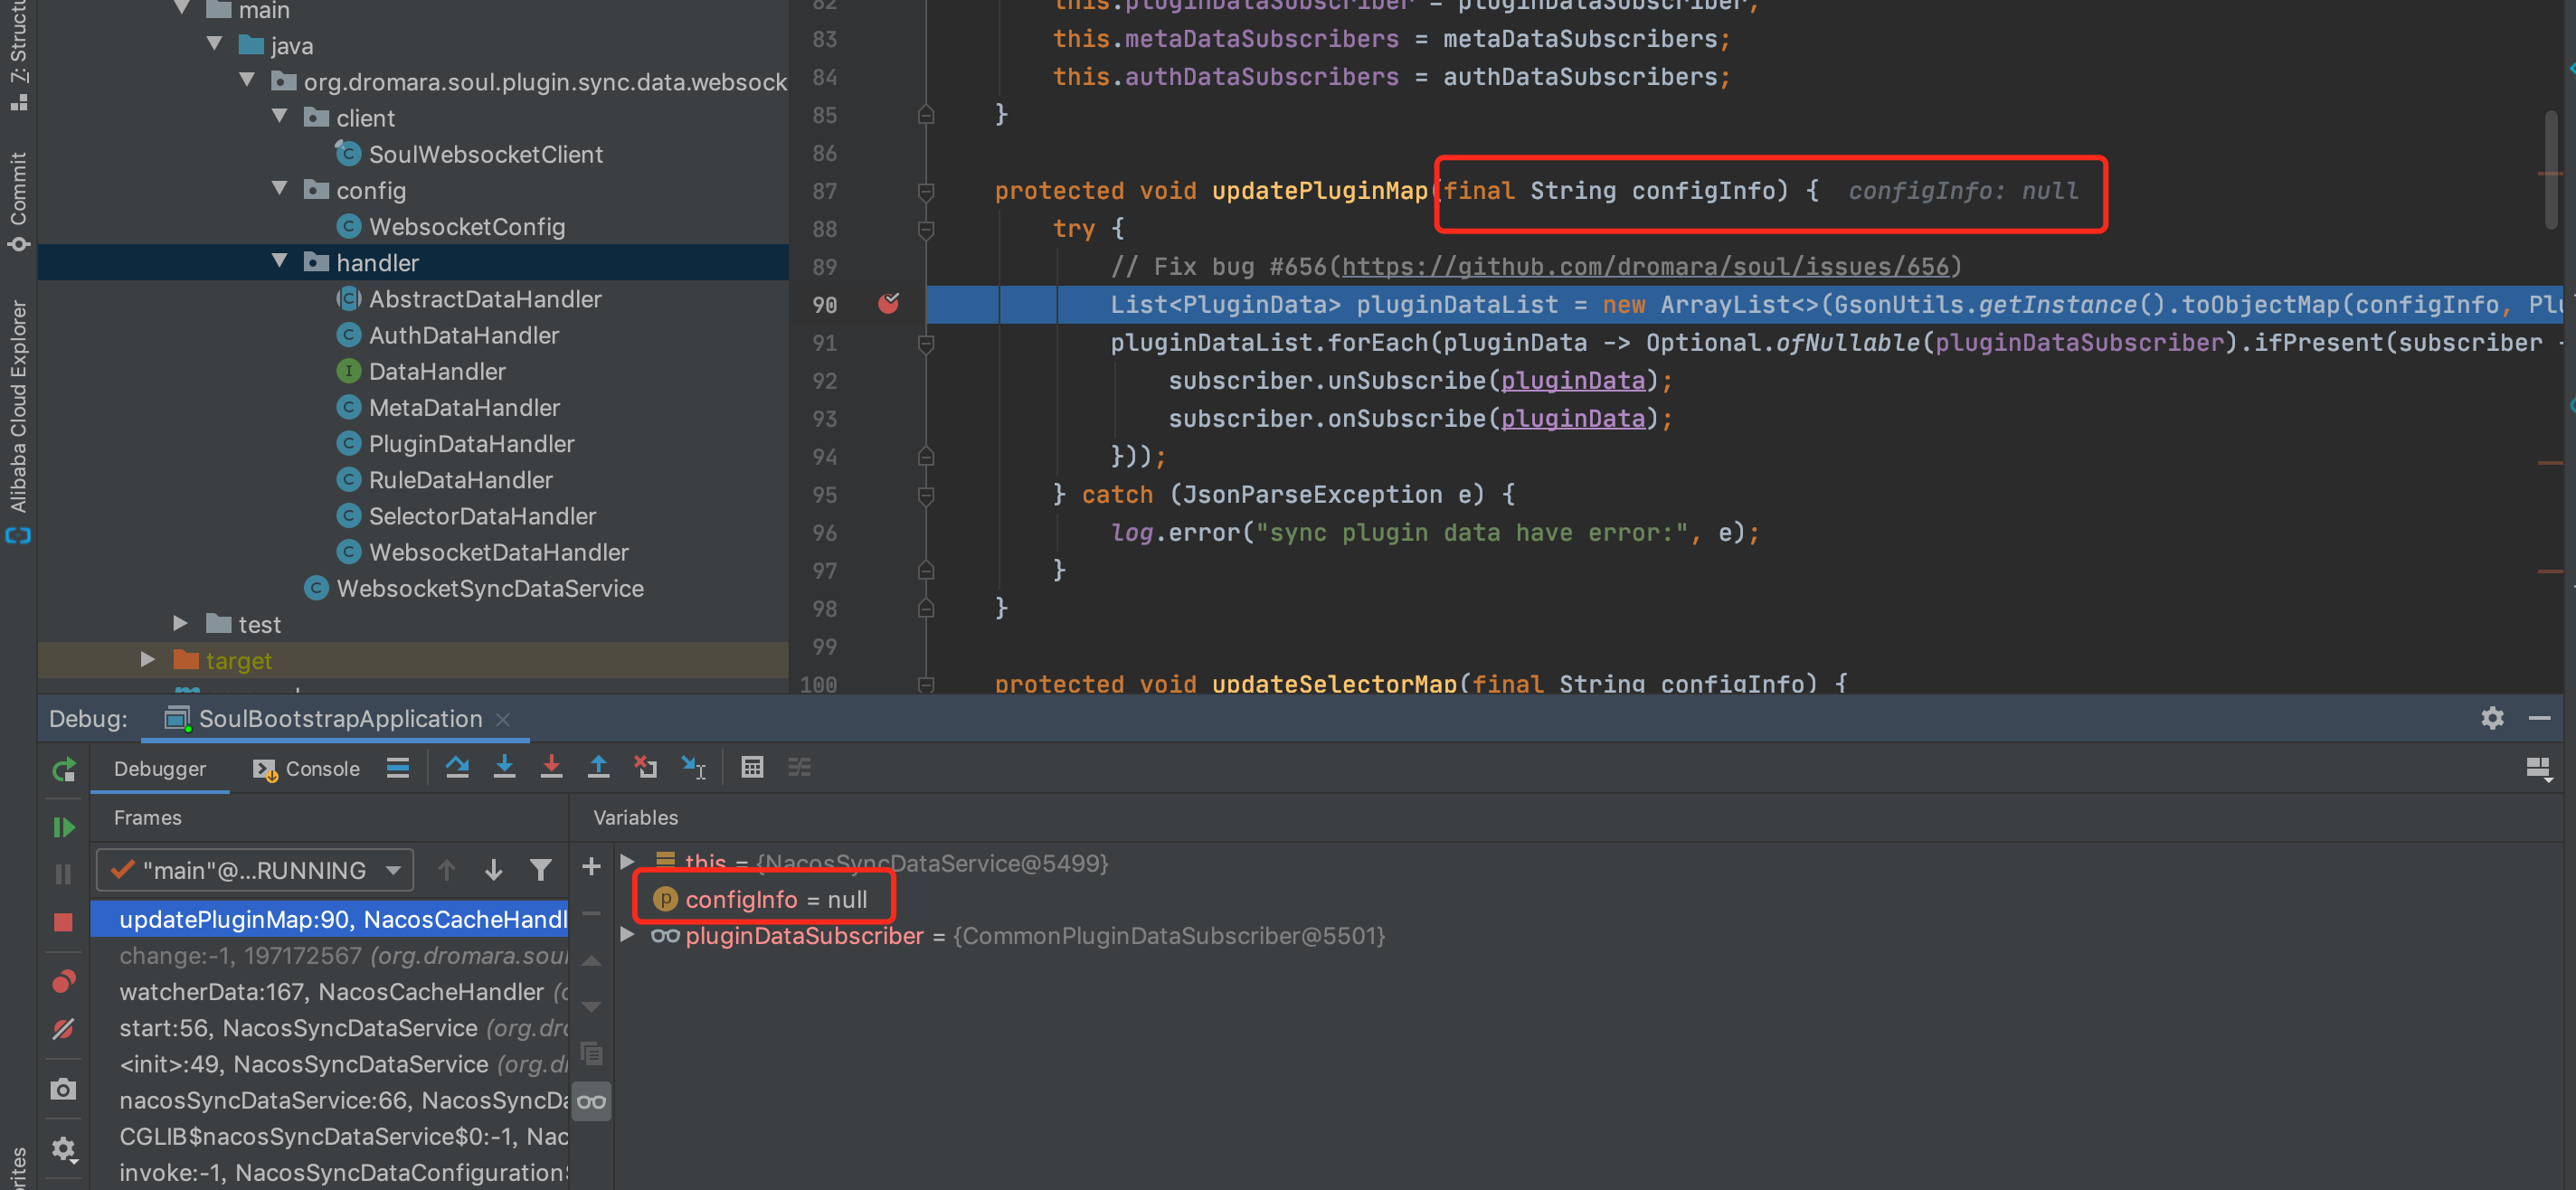Click the editor vertical scrollbar

2551,170
